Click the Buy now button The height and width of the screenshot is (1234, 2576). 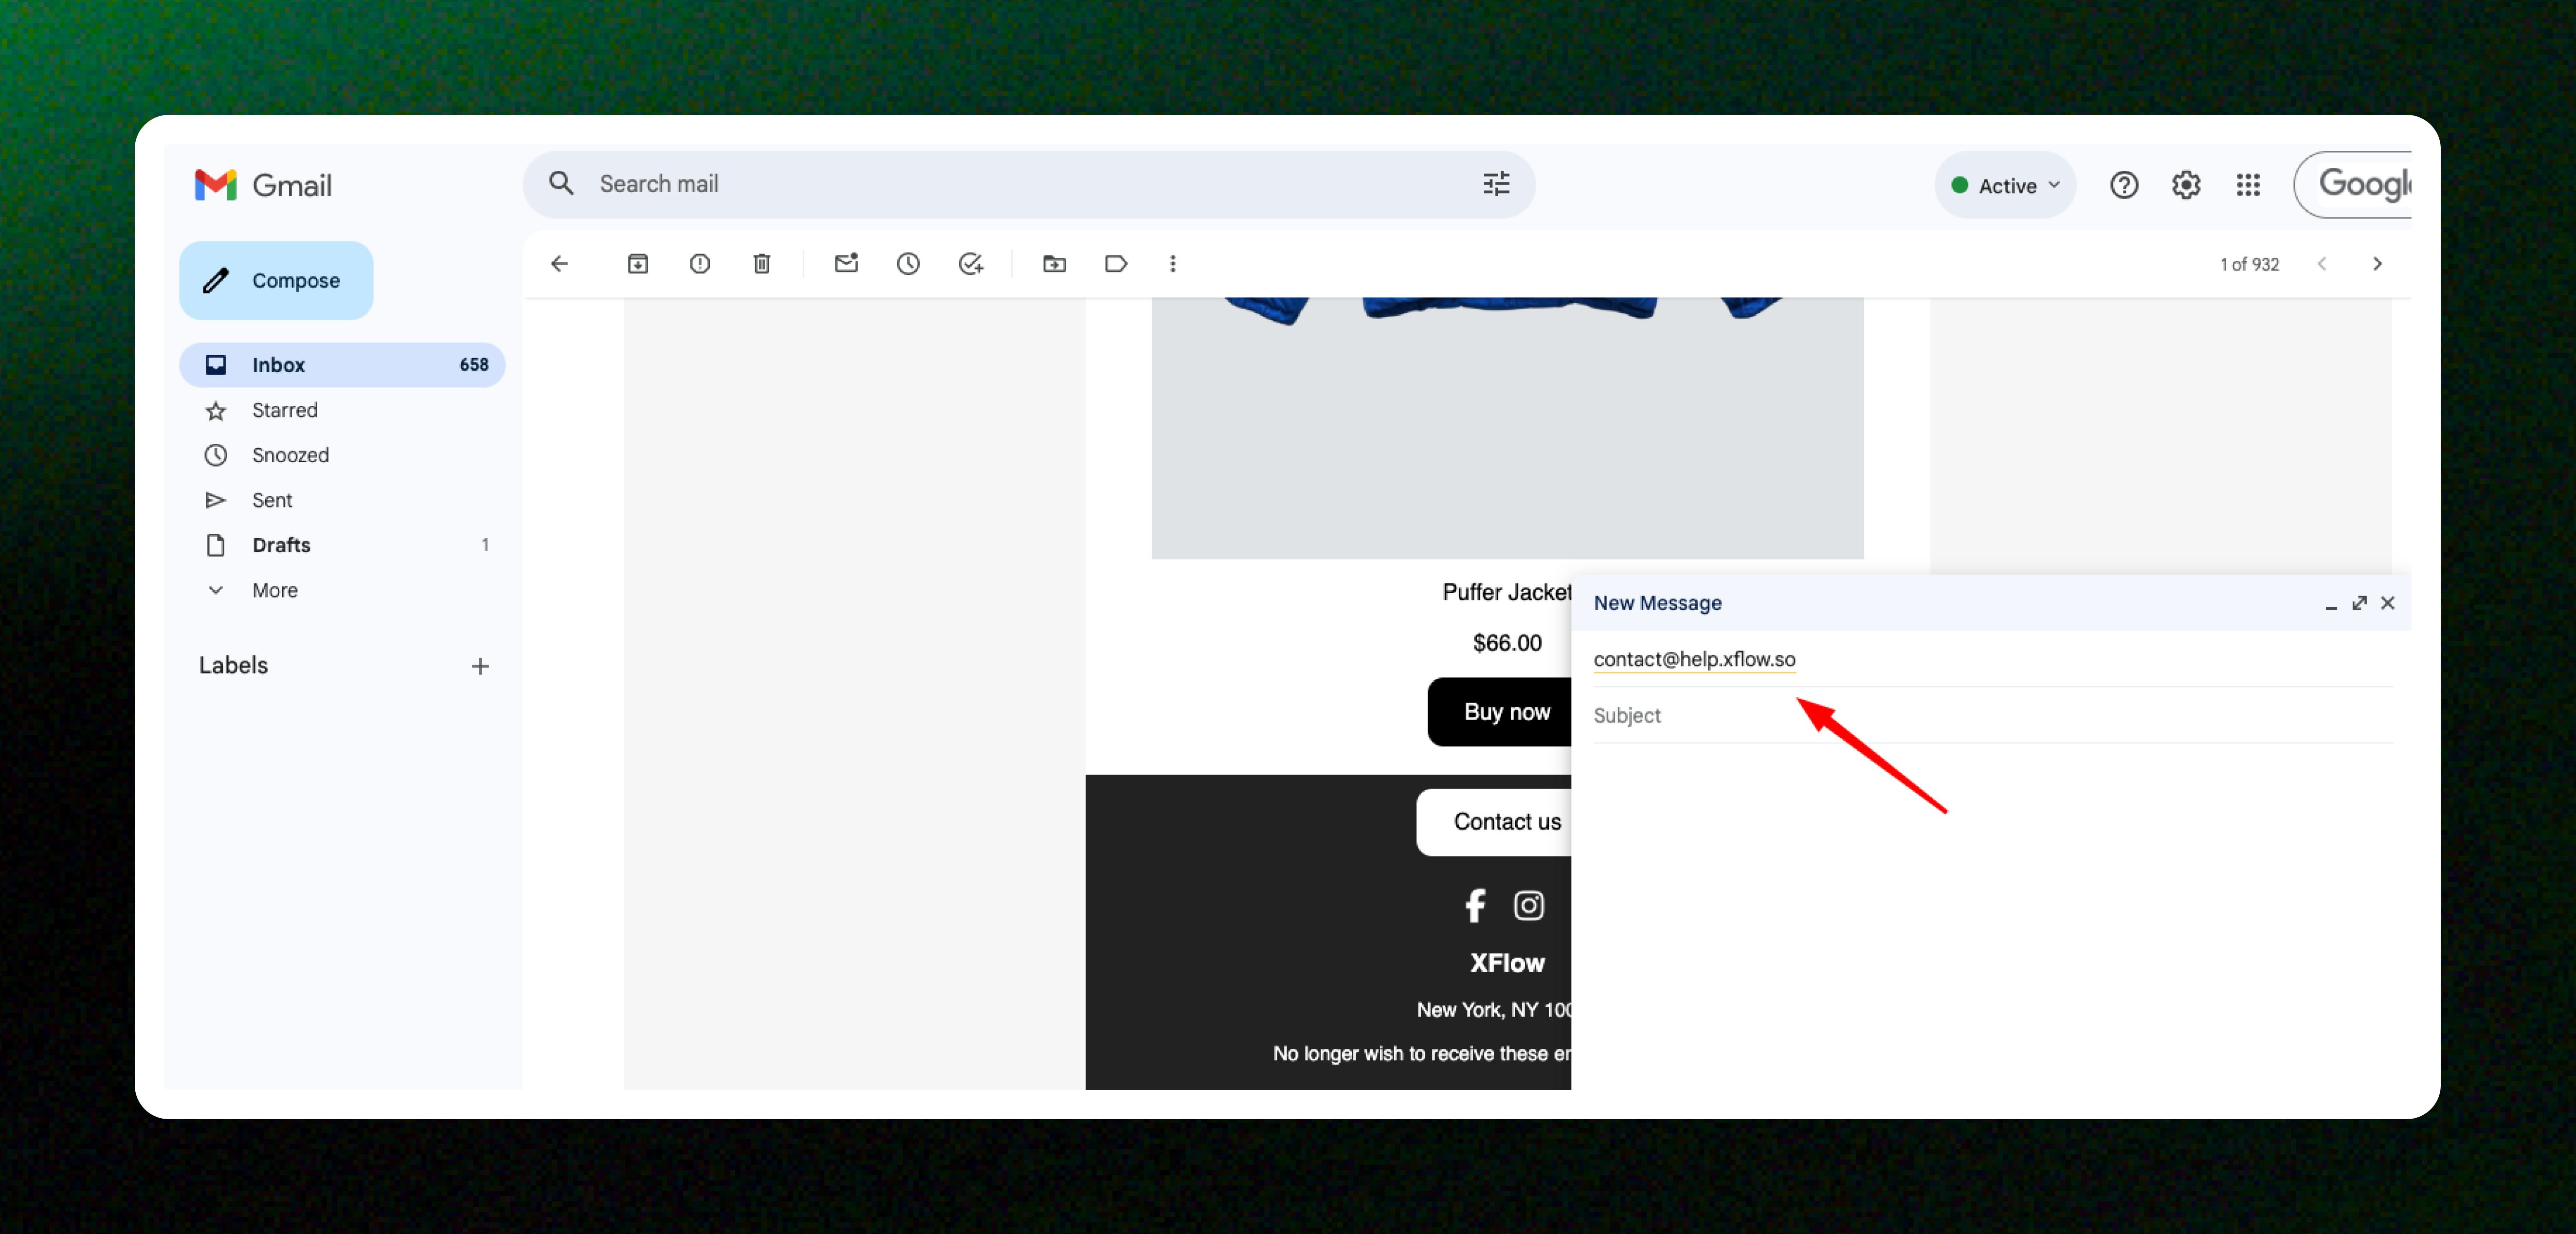pyautogui.click(x=1500, y=712)
